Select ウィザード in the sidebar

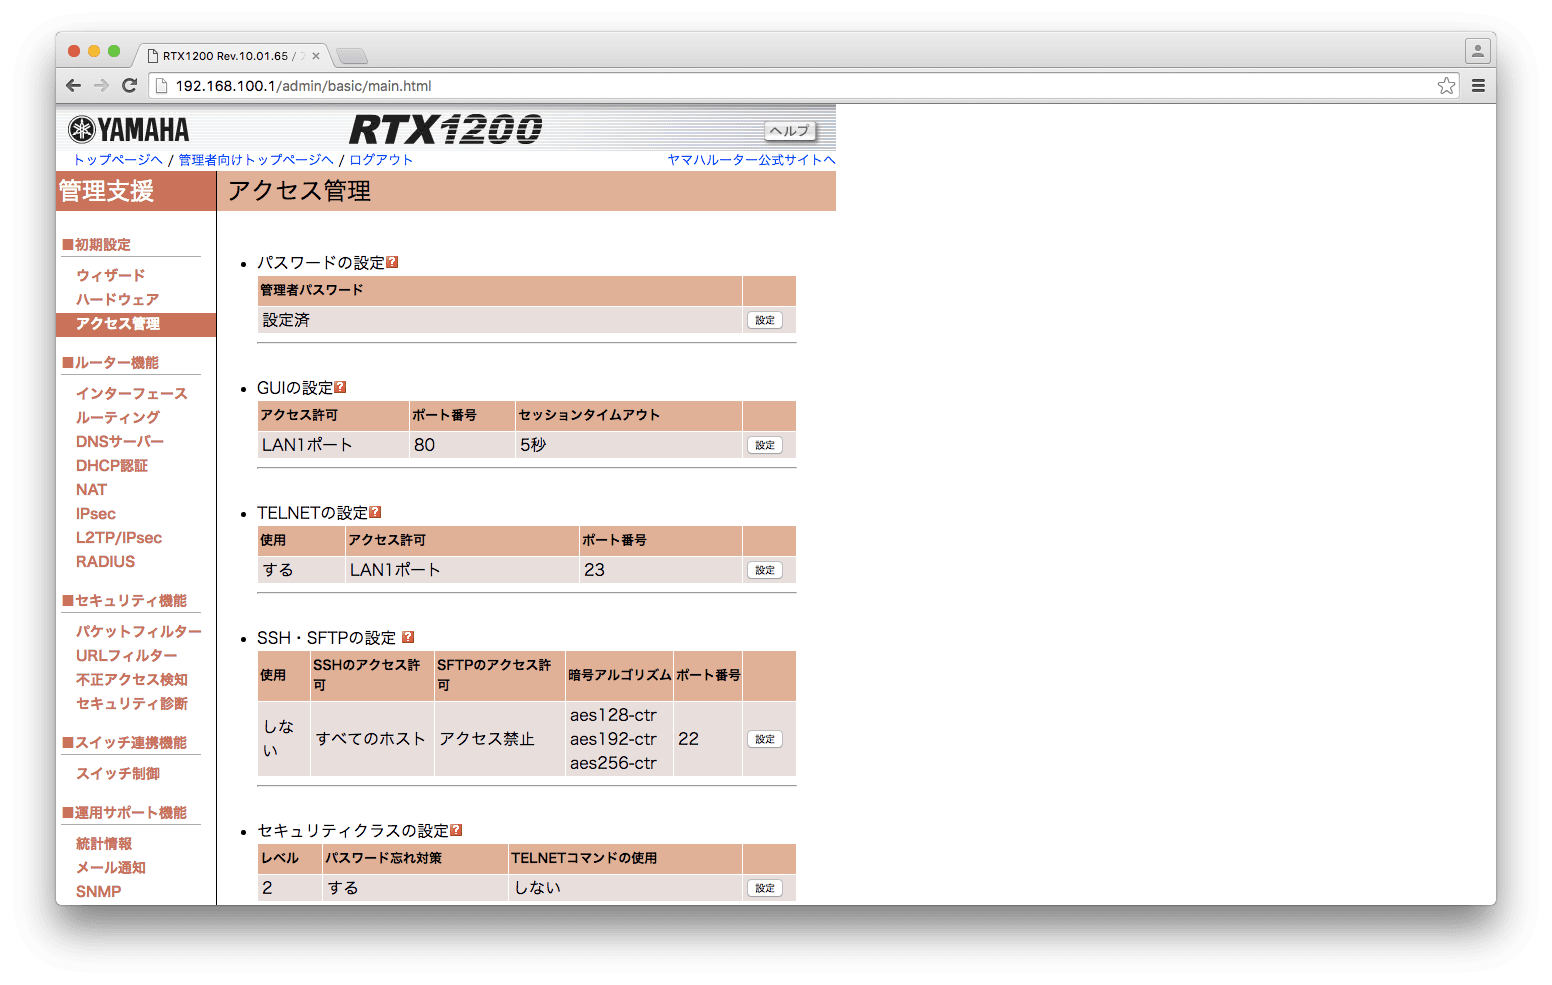click(x=111, y=275)
